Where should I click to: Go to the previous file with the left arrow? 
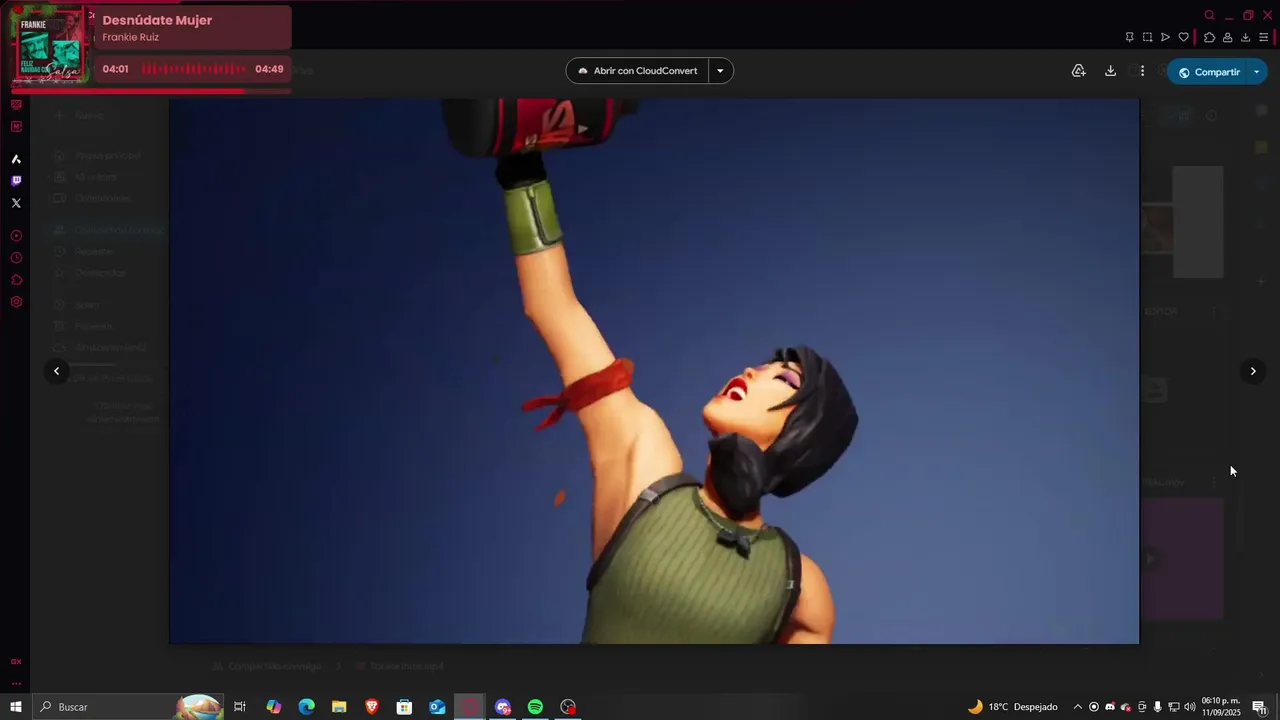coord(56,371)
